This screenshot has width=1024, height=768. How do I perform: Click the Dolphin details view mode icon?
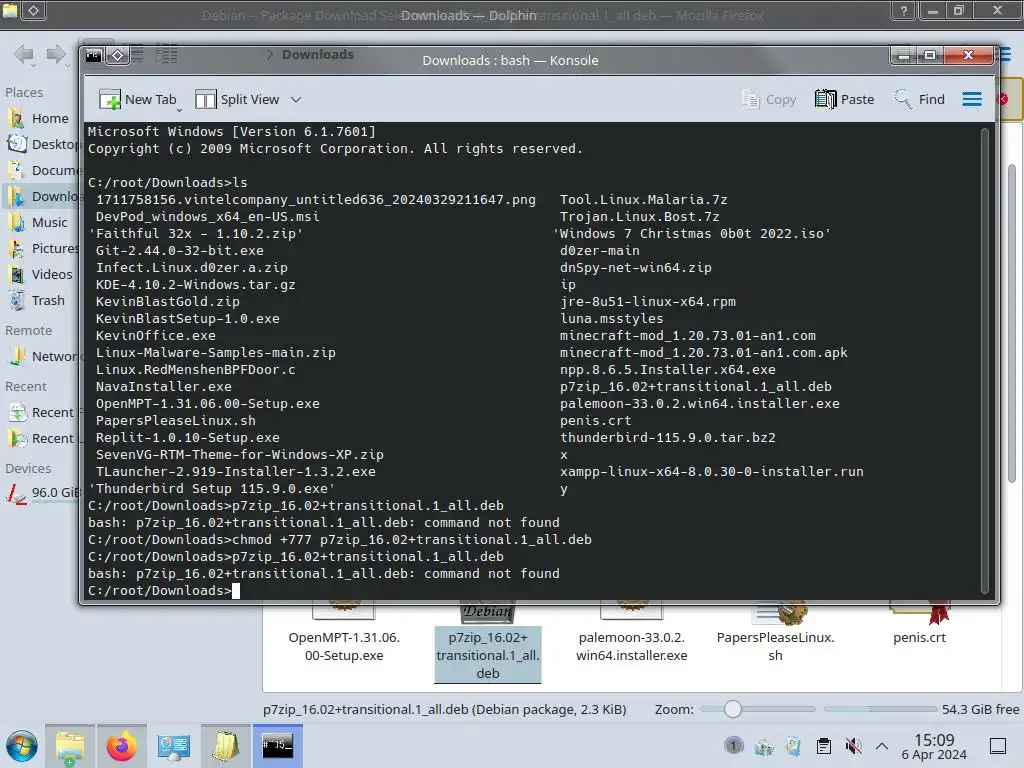(167, 55)
